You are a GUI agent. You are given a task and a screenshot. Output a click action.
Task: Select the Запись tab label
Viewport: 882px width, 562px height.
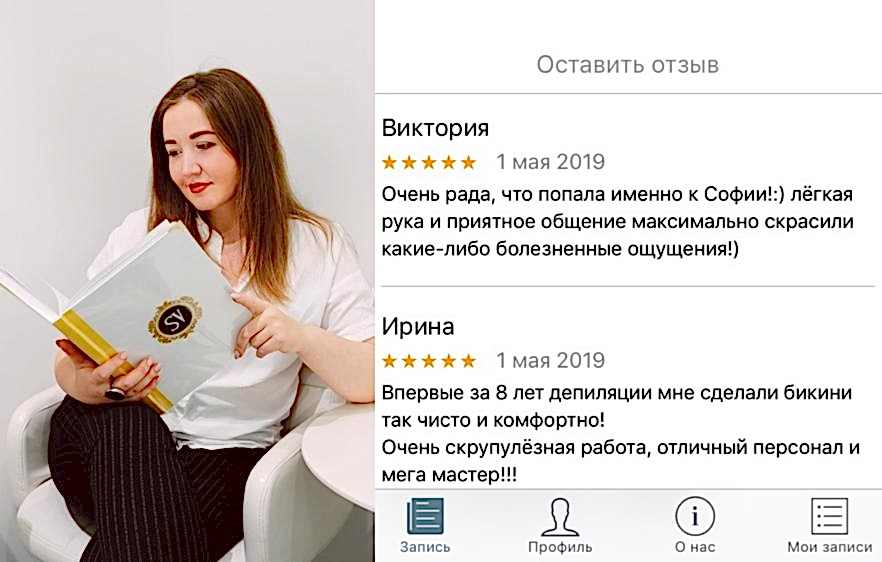(425, 547)
